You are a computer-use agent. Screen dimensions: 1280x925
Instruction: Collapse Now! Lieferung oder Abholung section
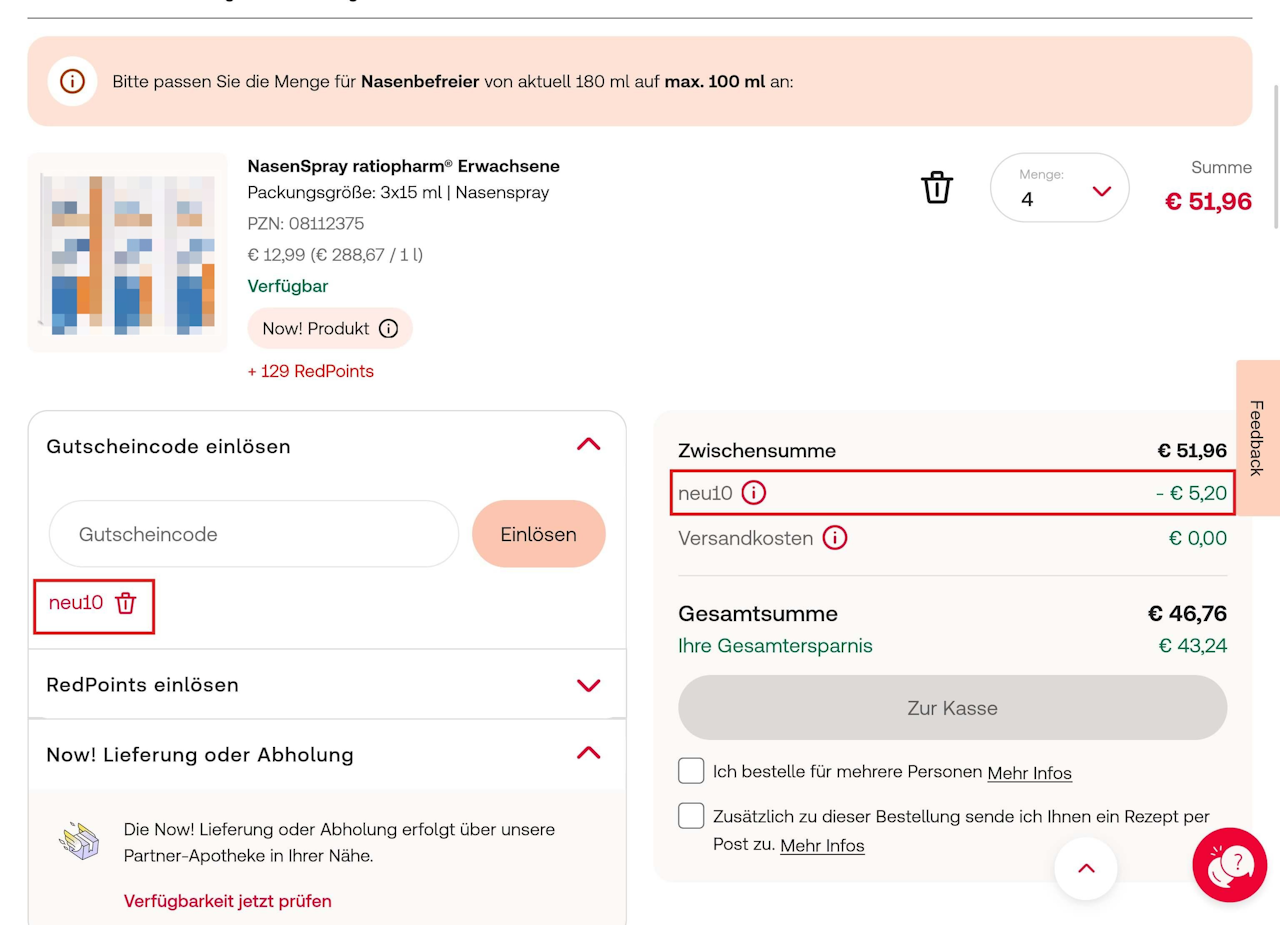[x=589, y=753]
